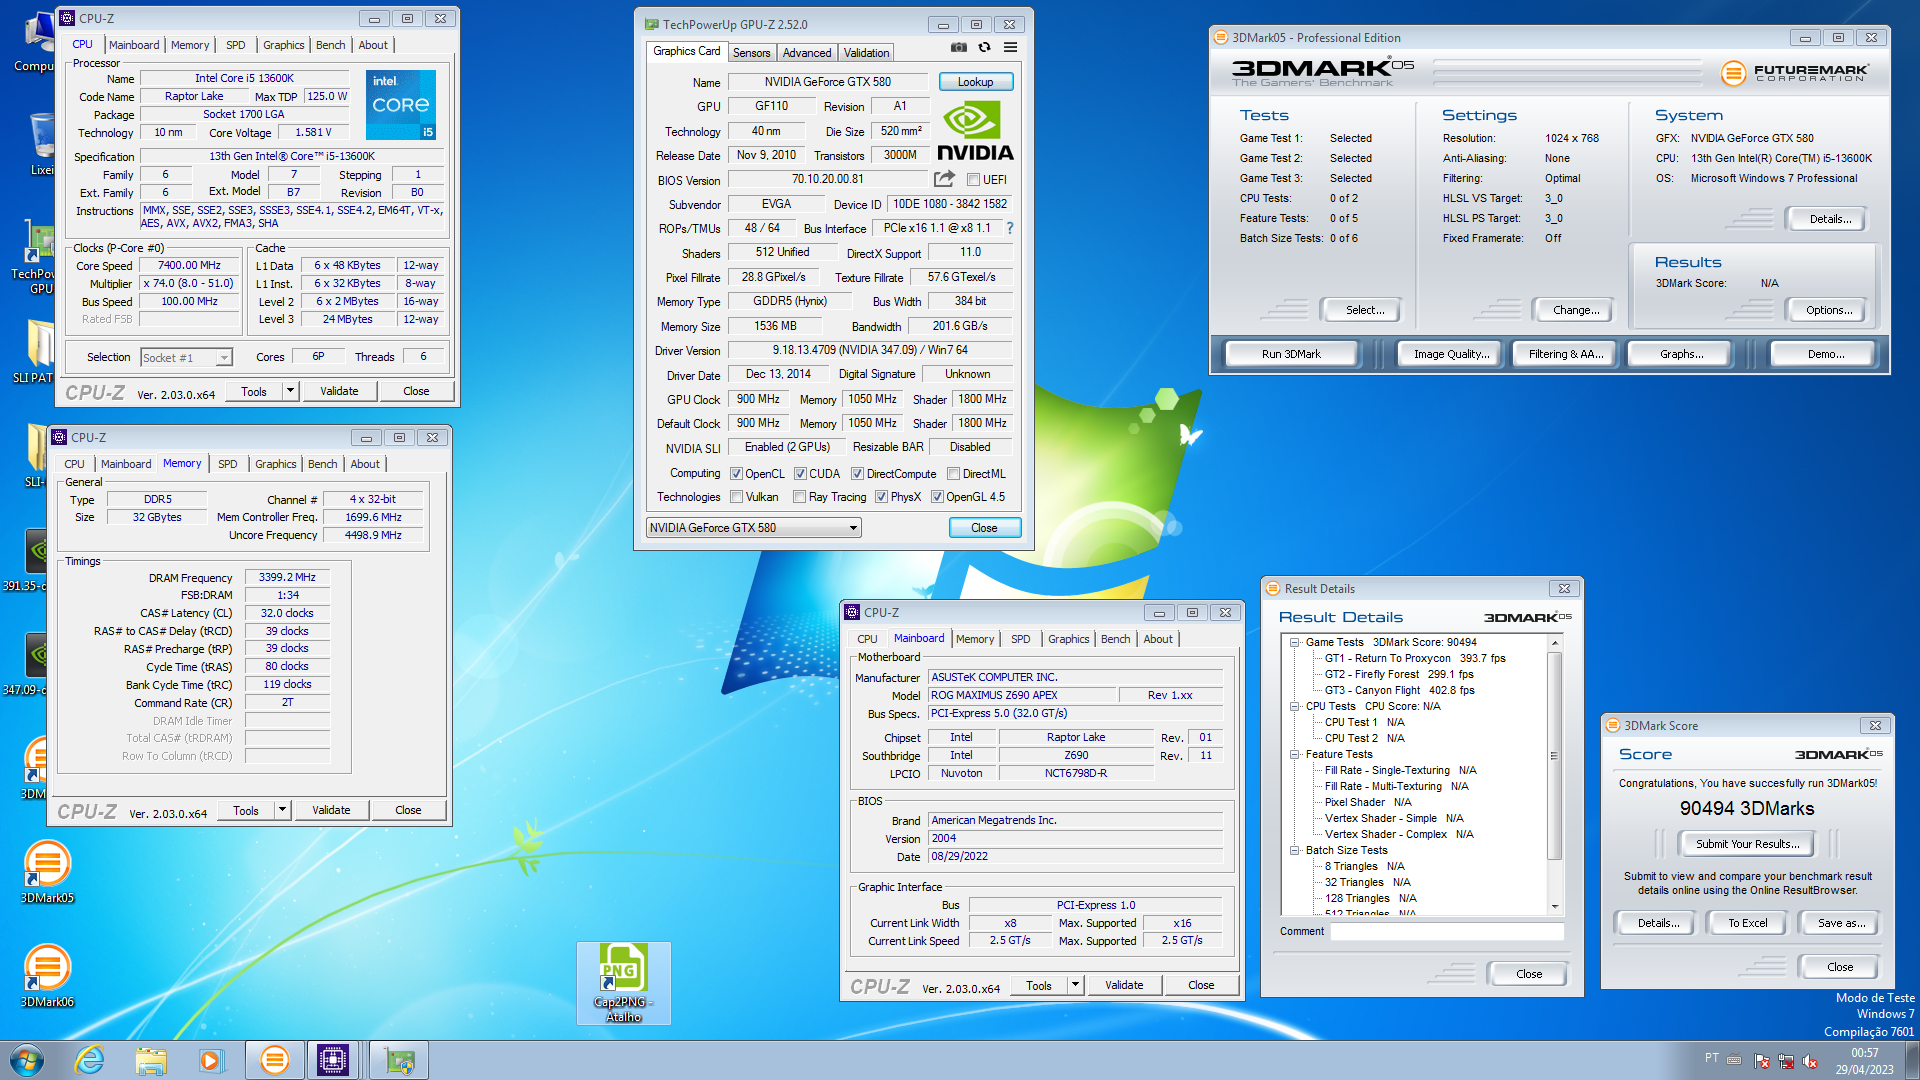Launch Internet Explorer from the taskbar
This screenshot has width=1920, height=1080.
click(90, 1060)
